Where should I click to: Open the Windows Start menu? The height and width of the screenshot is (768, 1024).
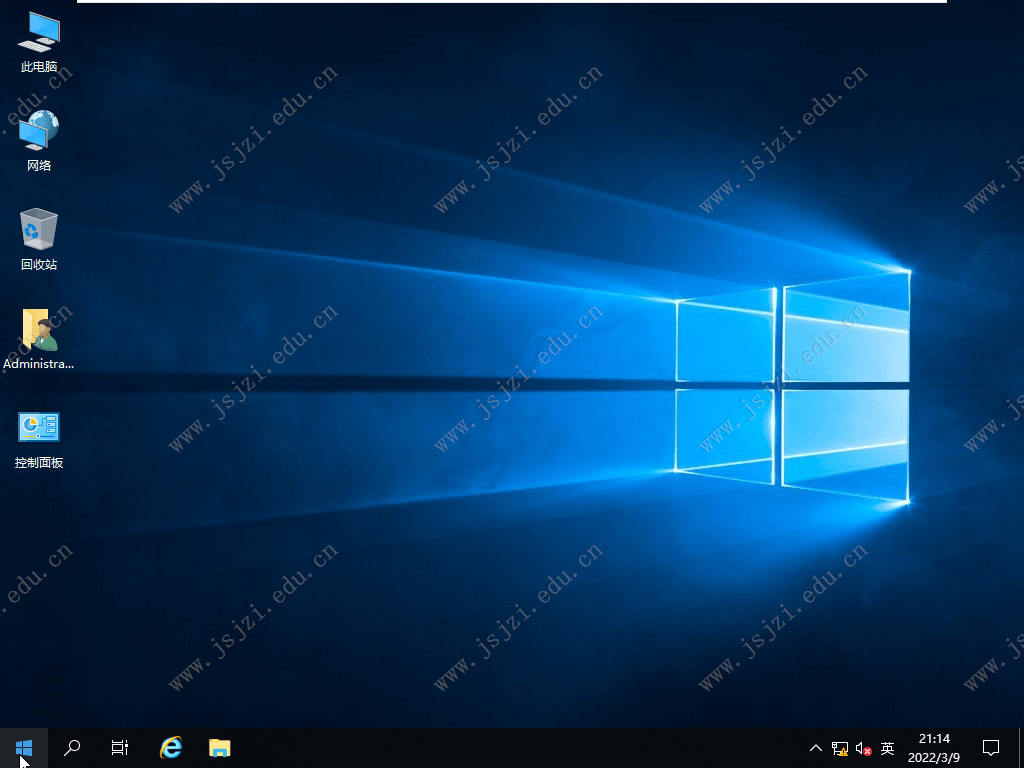click(x=24, y=748)
